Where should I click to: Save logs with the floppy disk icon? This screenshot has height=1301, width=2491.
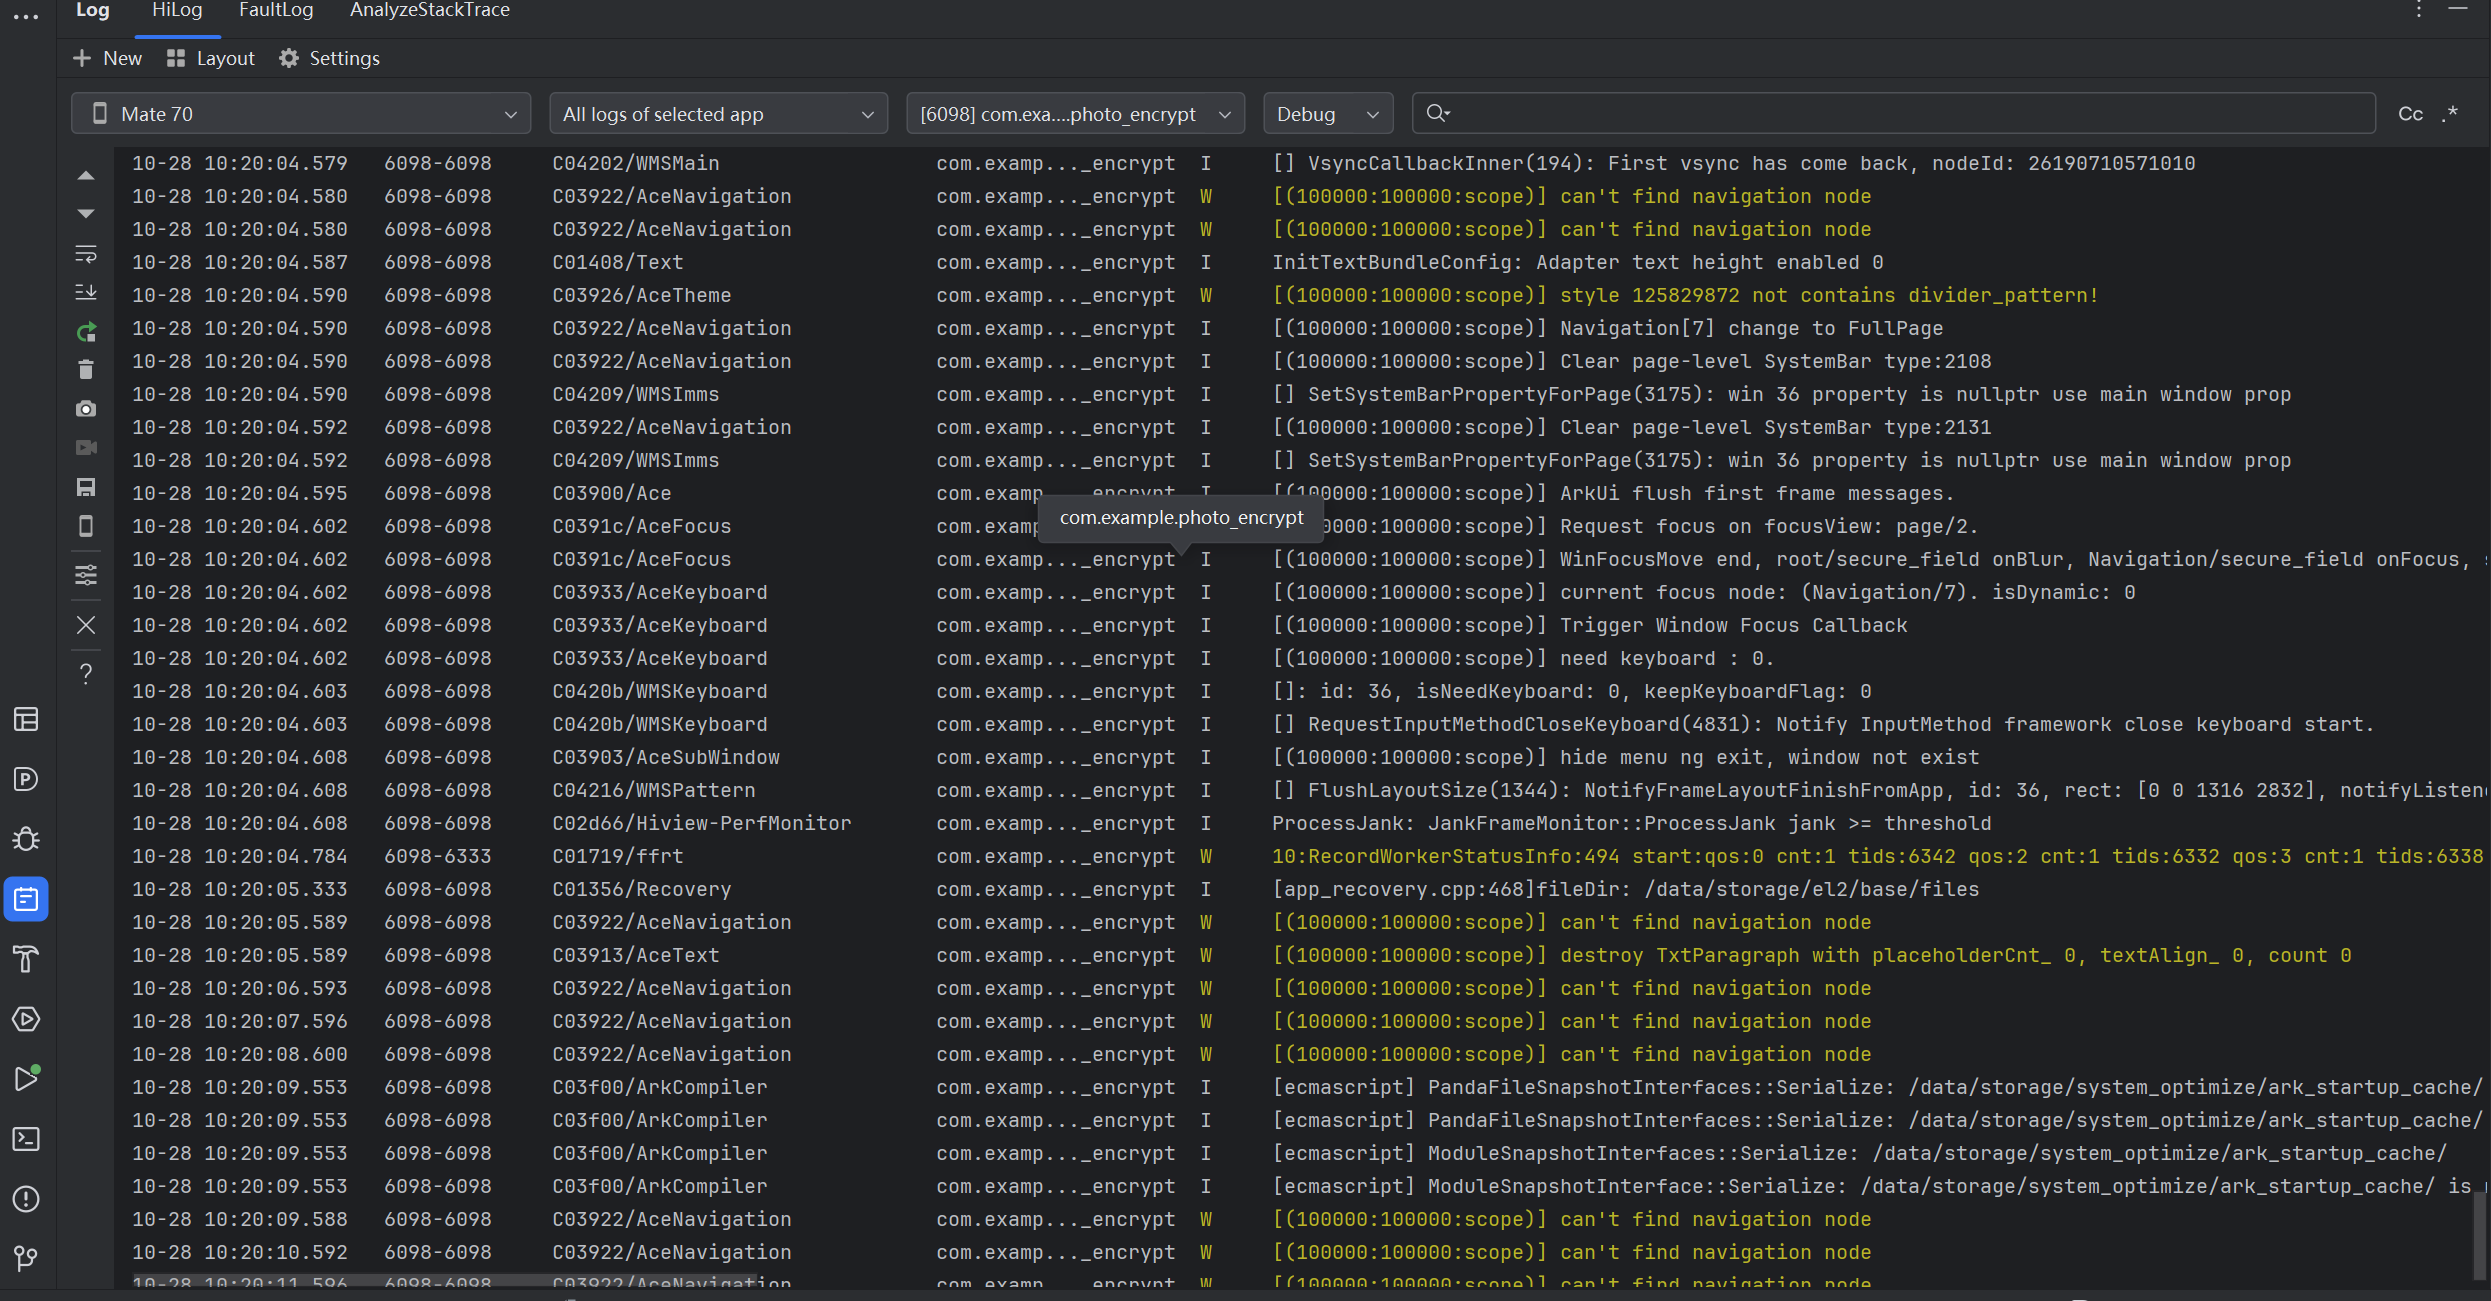pyautogui.click(x=86, y=487)
